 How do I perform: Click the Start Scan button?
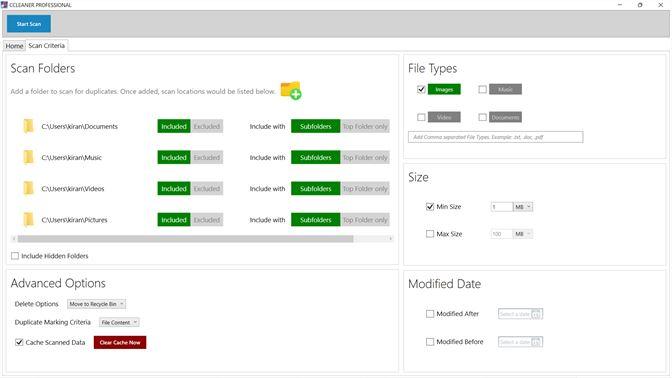(29, 24)
